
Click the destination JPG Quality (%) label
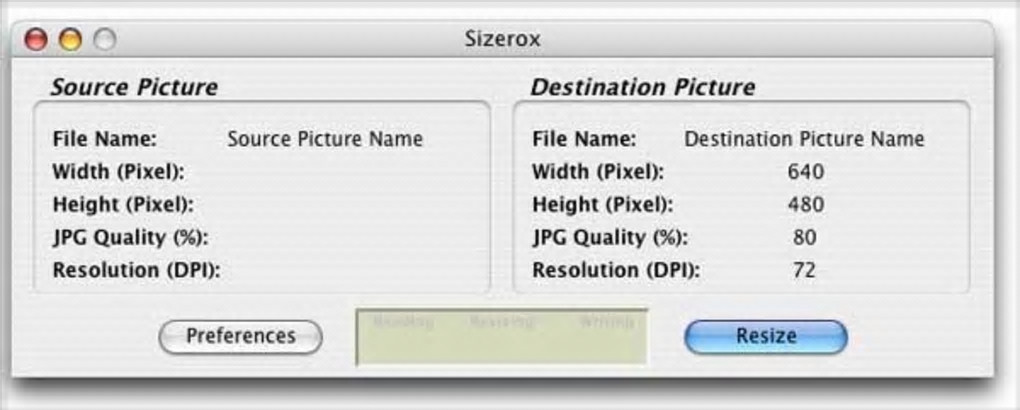(x=610, y=238)
